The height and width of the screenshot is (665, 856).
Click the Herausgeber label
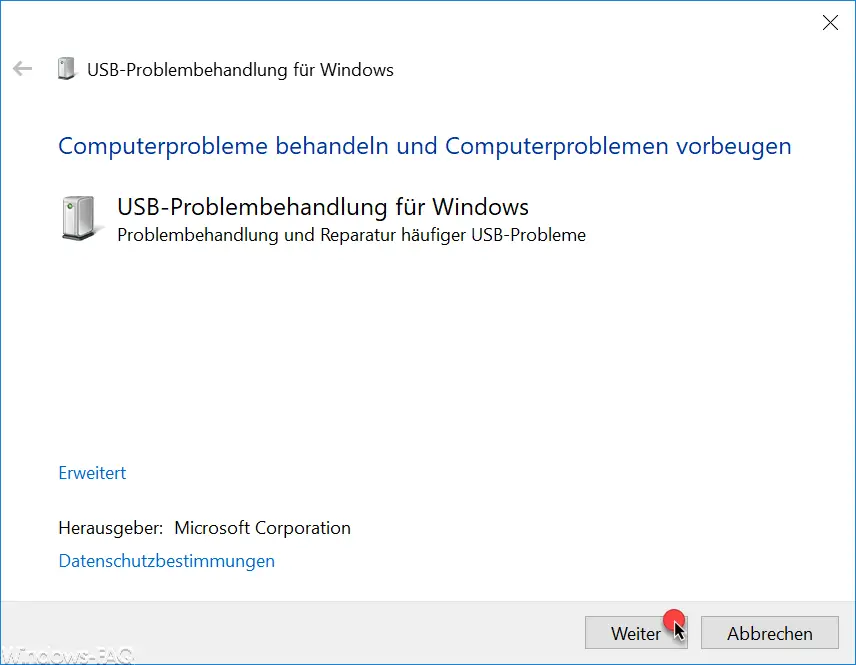(x=111, y=528)
